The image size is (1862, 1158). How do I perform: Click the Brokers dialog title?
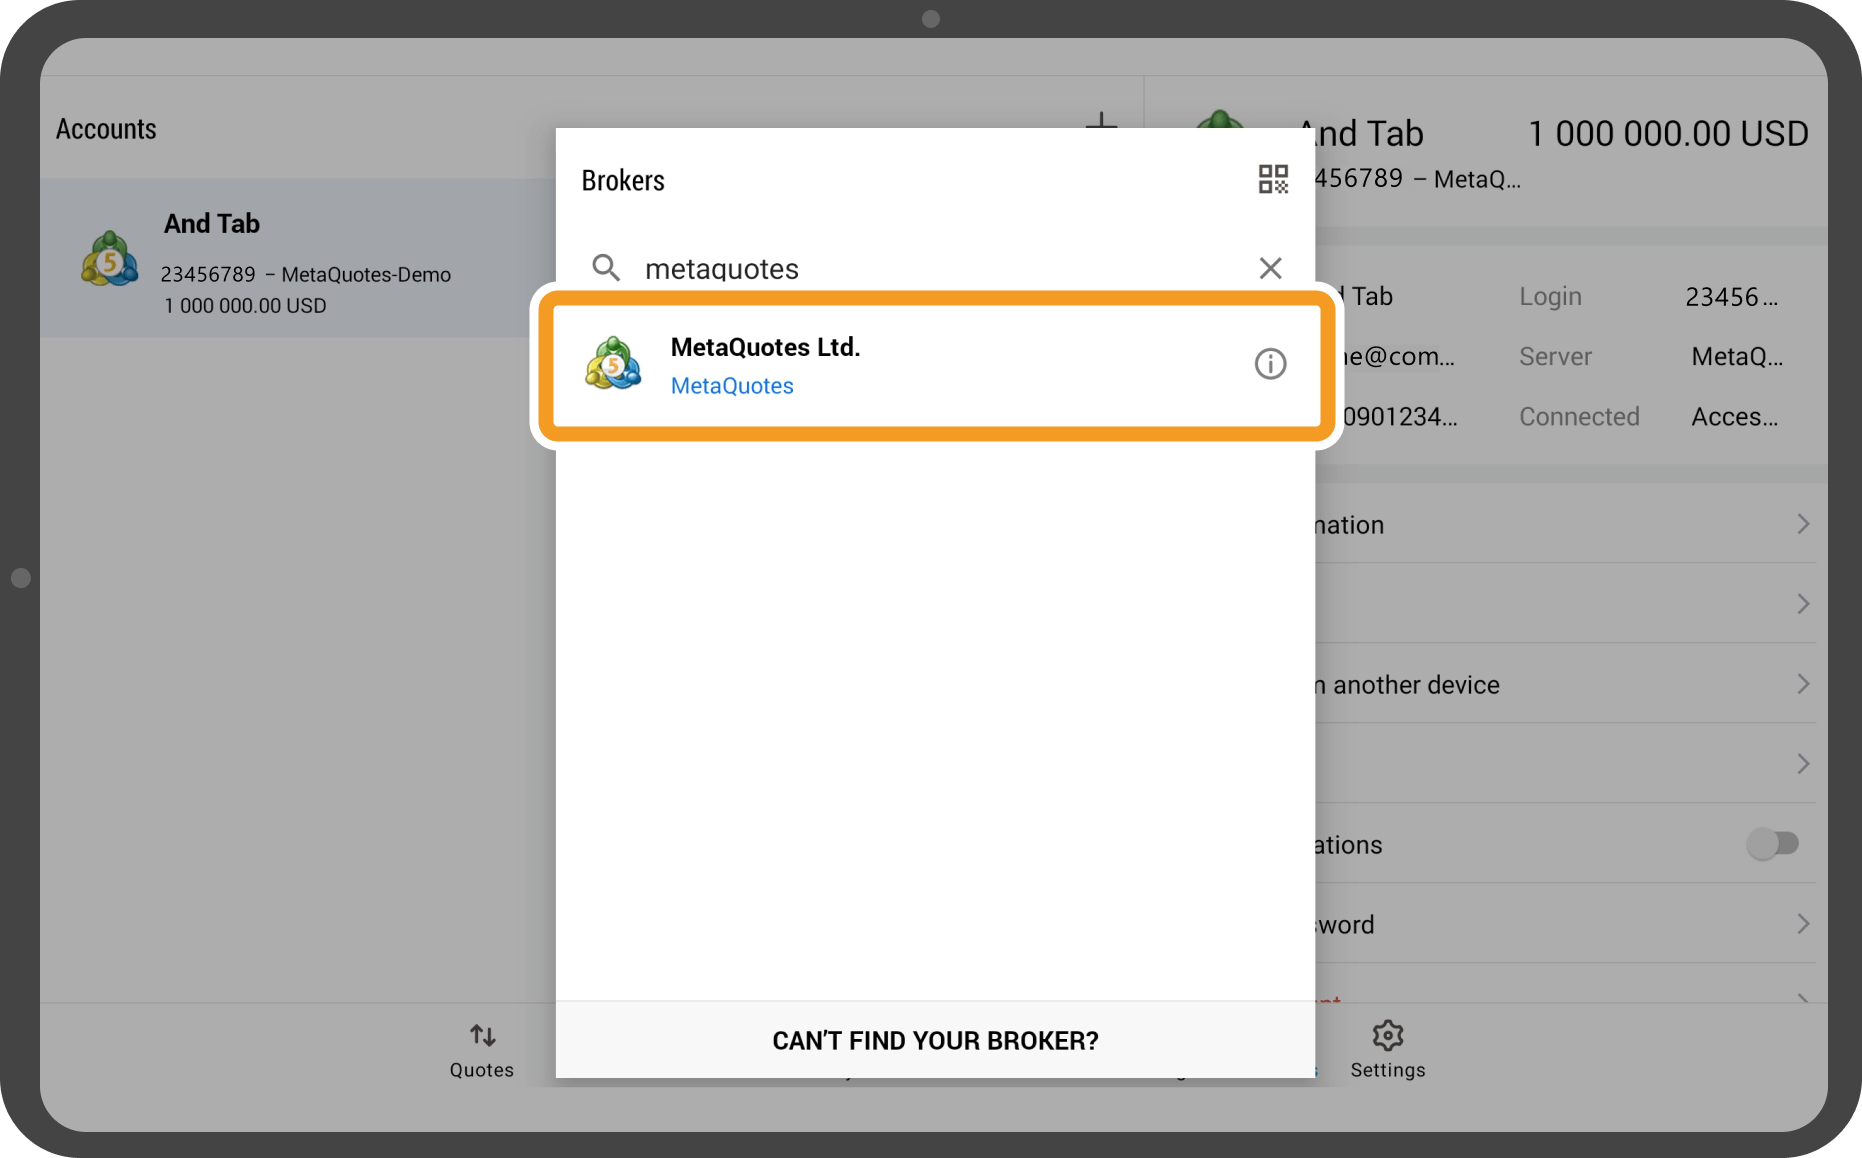coord(623,181)
